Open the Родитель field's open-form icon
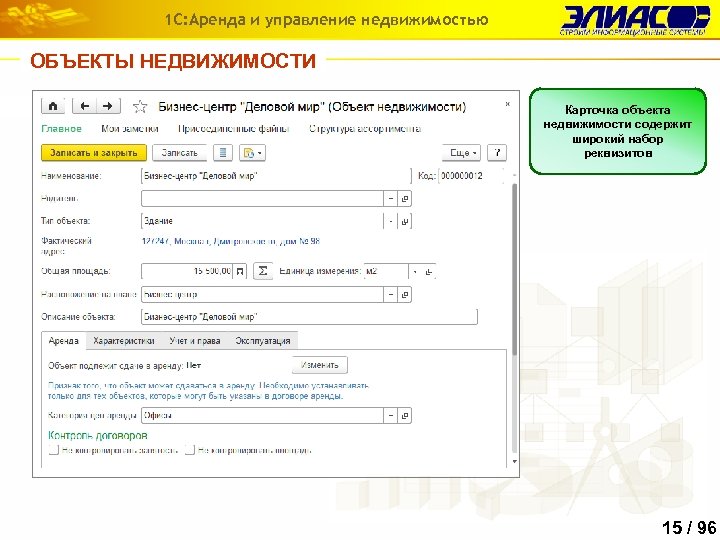Image resolution: width=720 pixels, height=540 pixels. coord(405,199)
